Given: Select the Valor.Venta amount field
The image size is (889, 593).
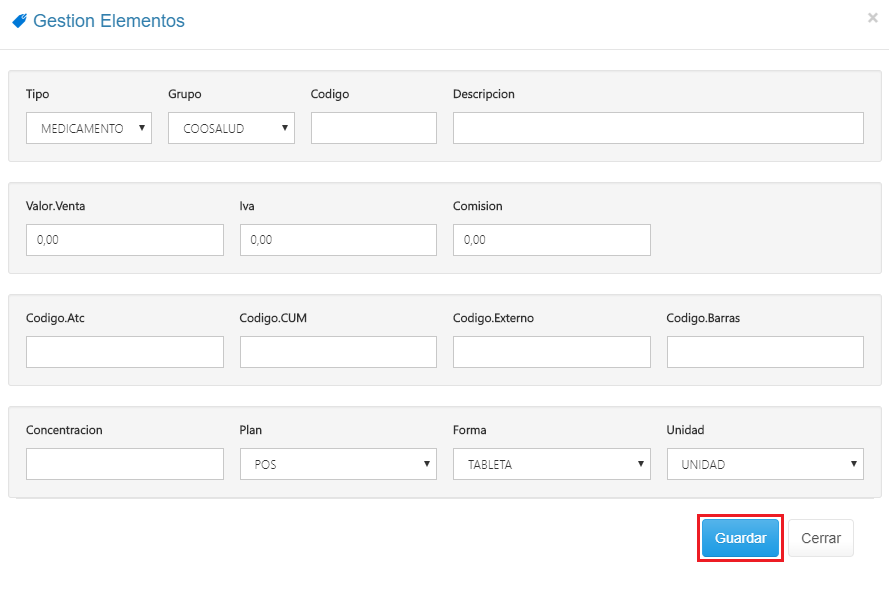Looking at the screenshot, I should tap(125, 240).
